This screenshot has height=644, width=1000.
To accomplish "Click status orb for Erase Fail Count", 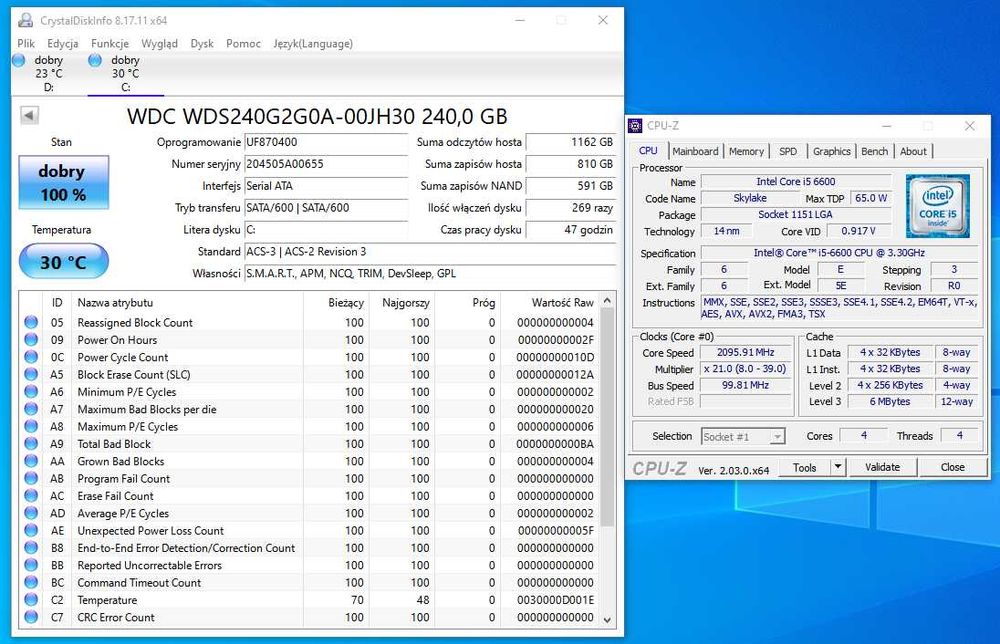I will pyautogui.click(x=31, y=495).
